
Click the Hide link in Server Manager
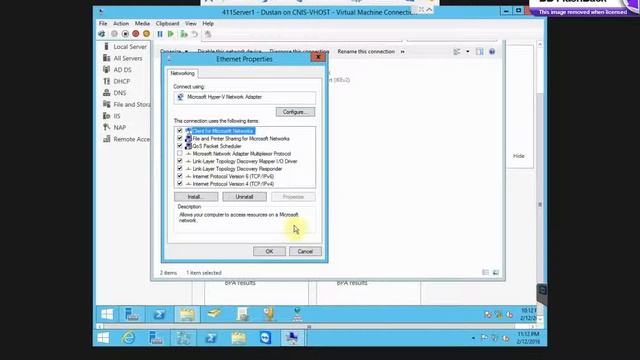pyautogui.click(x=518, y=156)
